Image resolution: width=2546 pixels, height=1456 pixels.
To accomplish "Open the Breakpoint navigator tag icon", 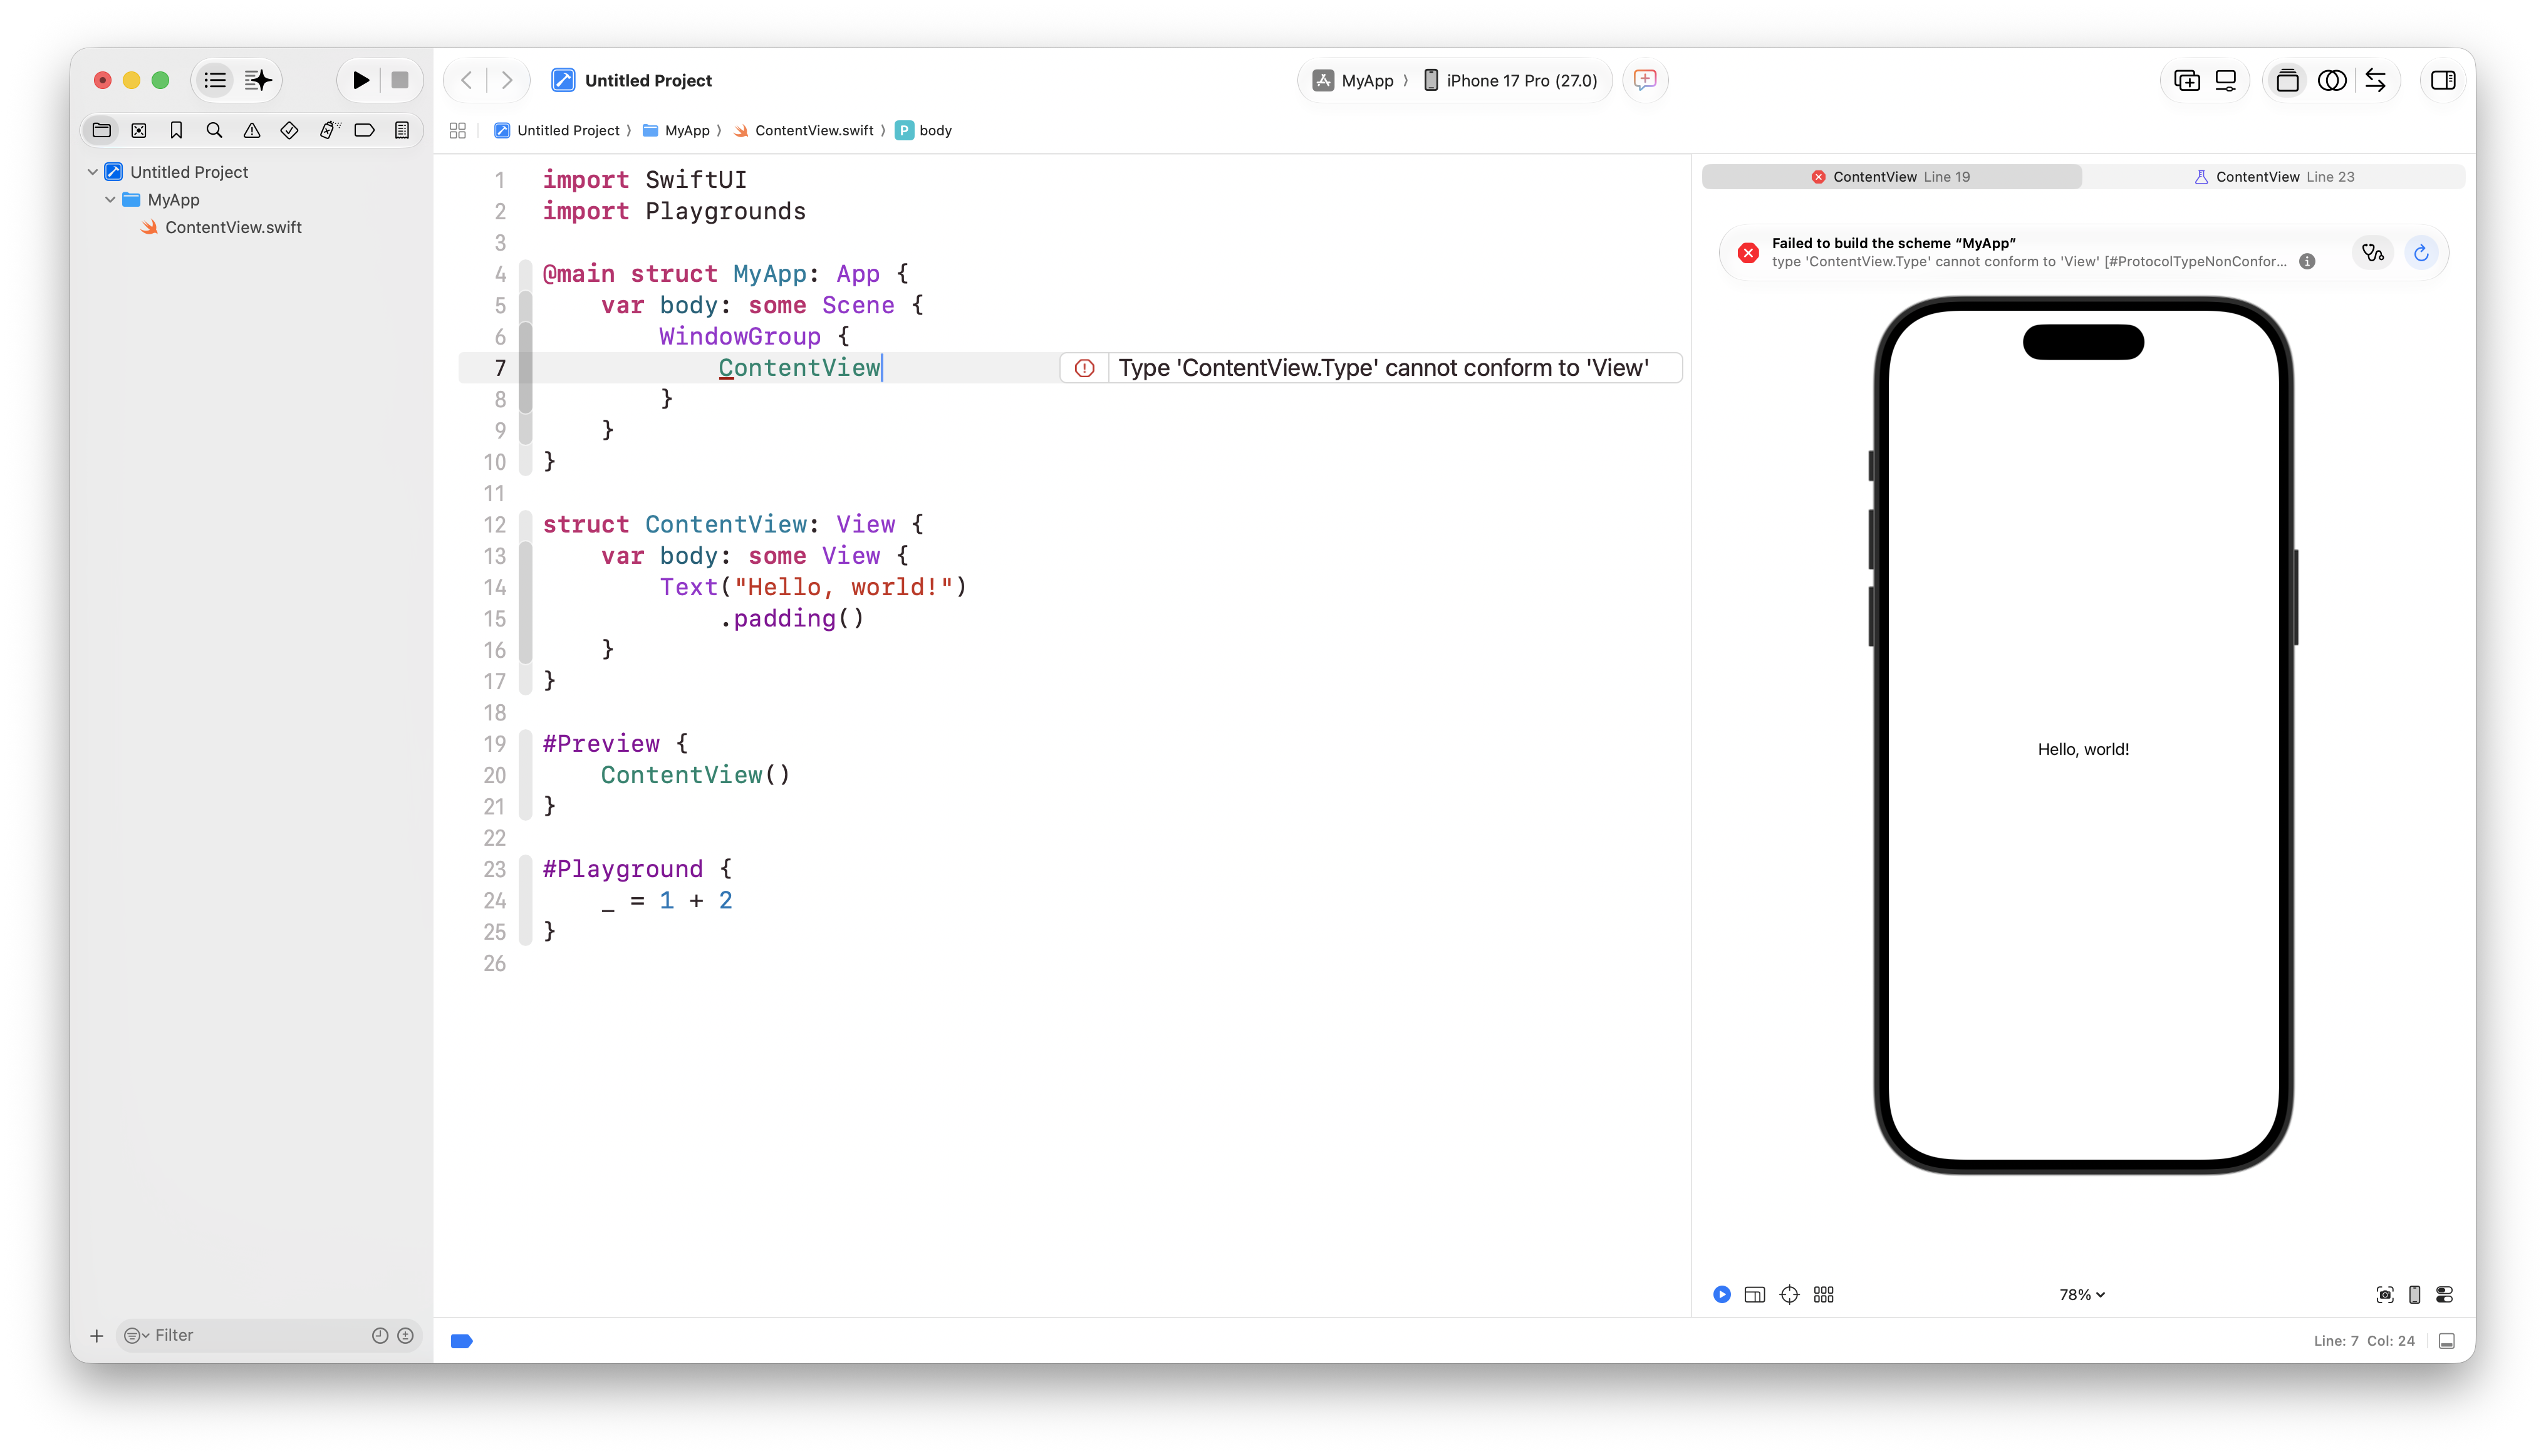I will point(365,130).
